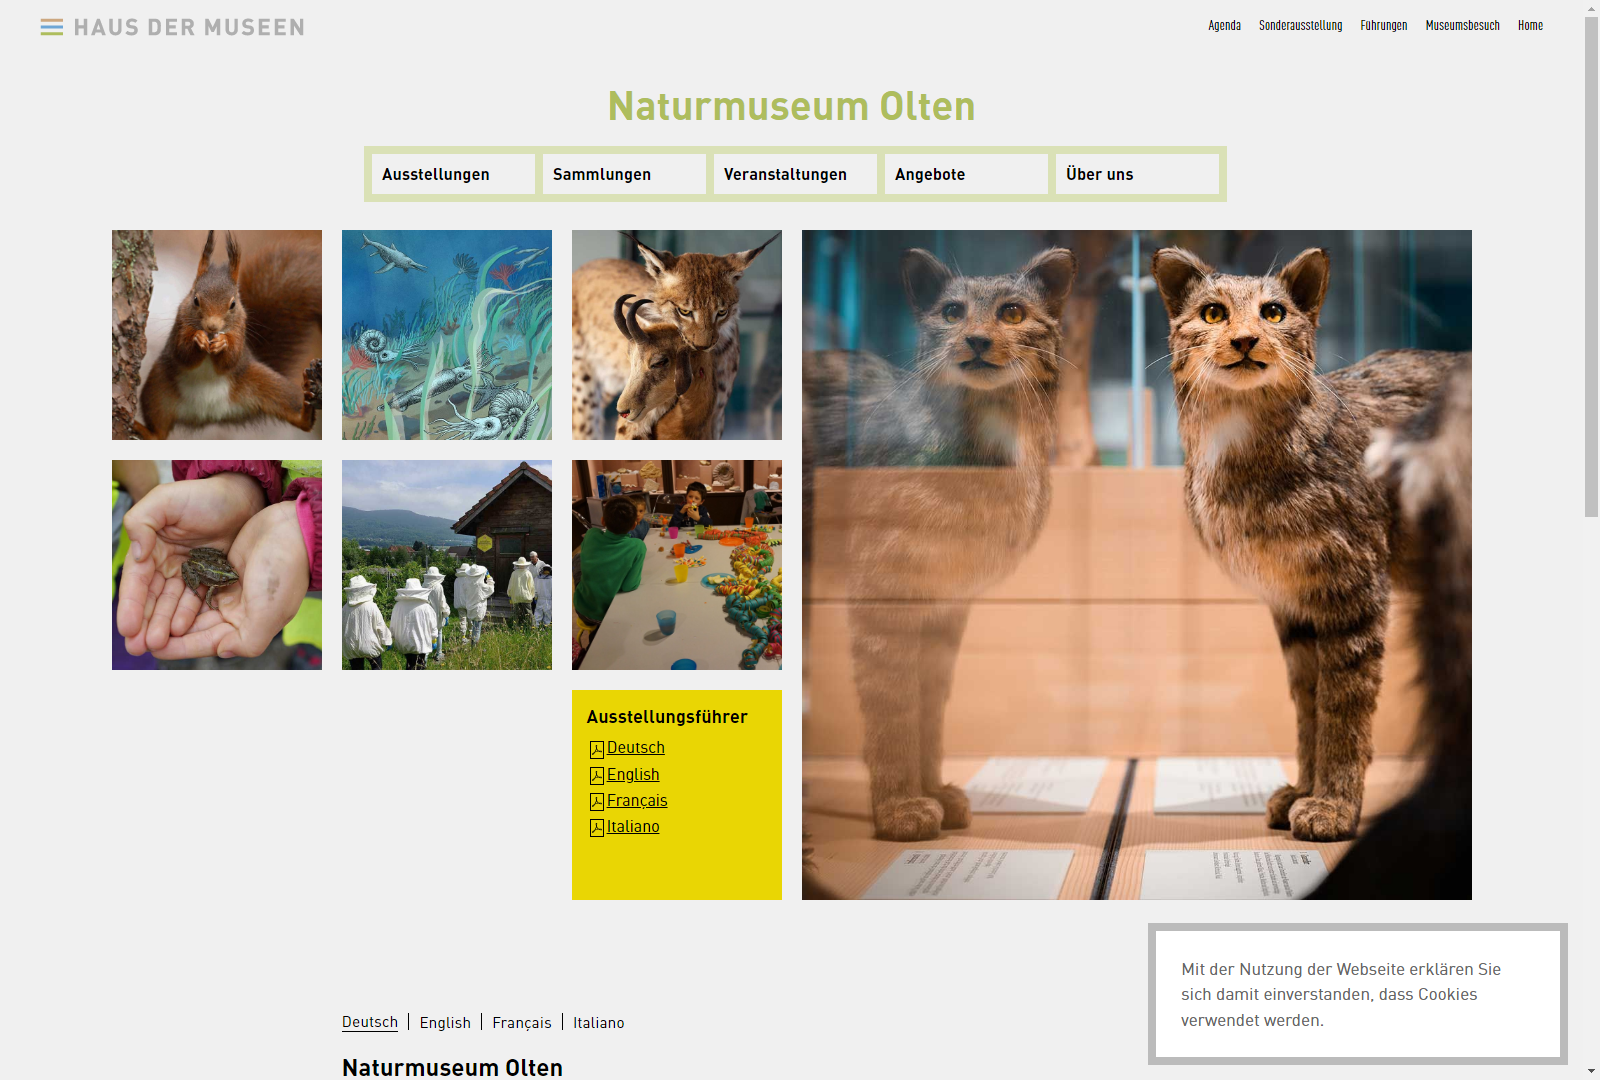Click the HAUS DER MUSEEN logo text
1600x1080 pixels.
pos(189,28)
